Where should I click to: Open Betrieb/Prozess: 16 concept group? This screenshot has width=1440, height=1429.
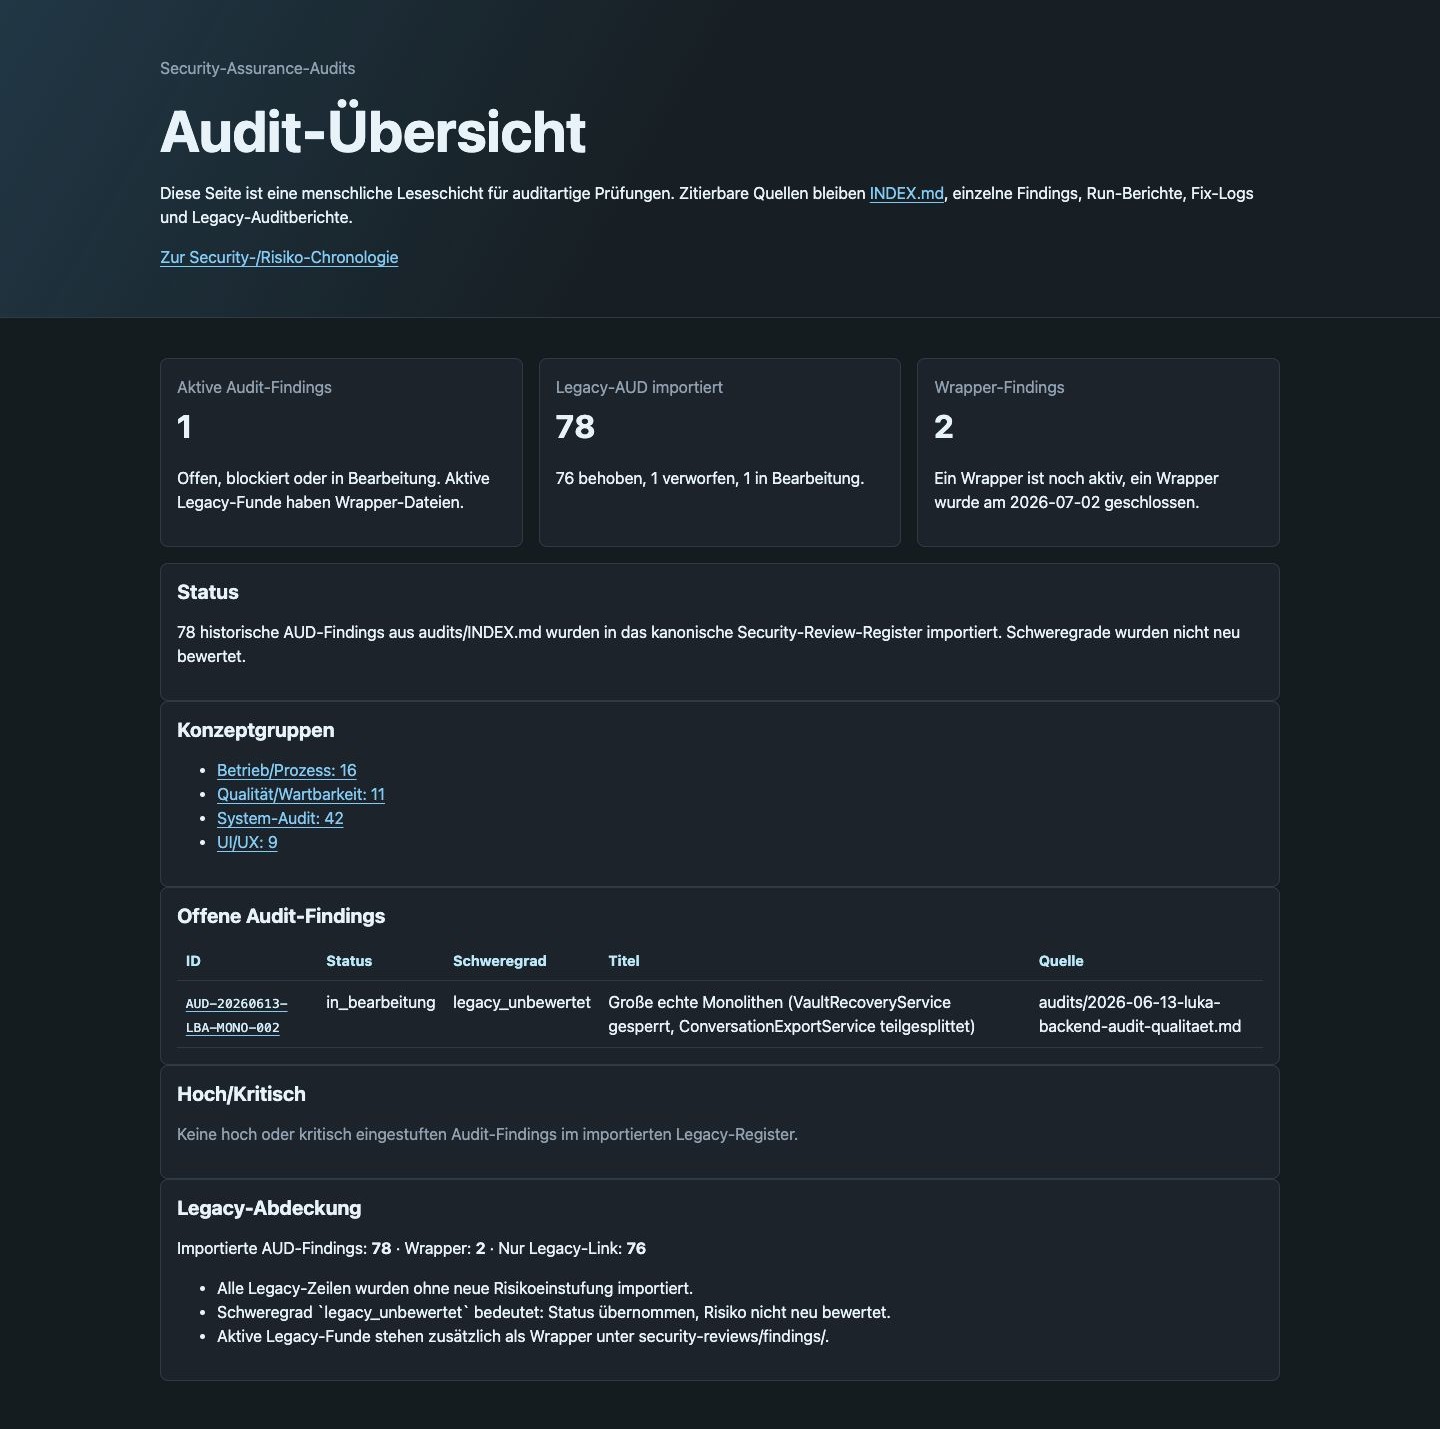pos(287,770)
